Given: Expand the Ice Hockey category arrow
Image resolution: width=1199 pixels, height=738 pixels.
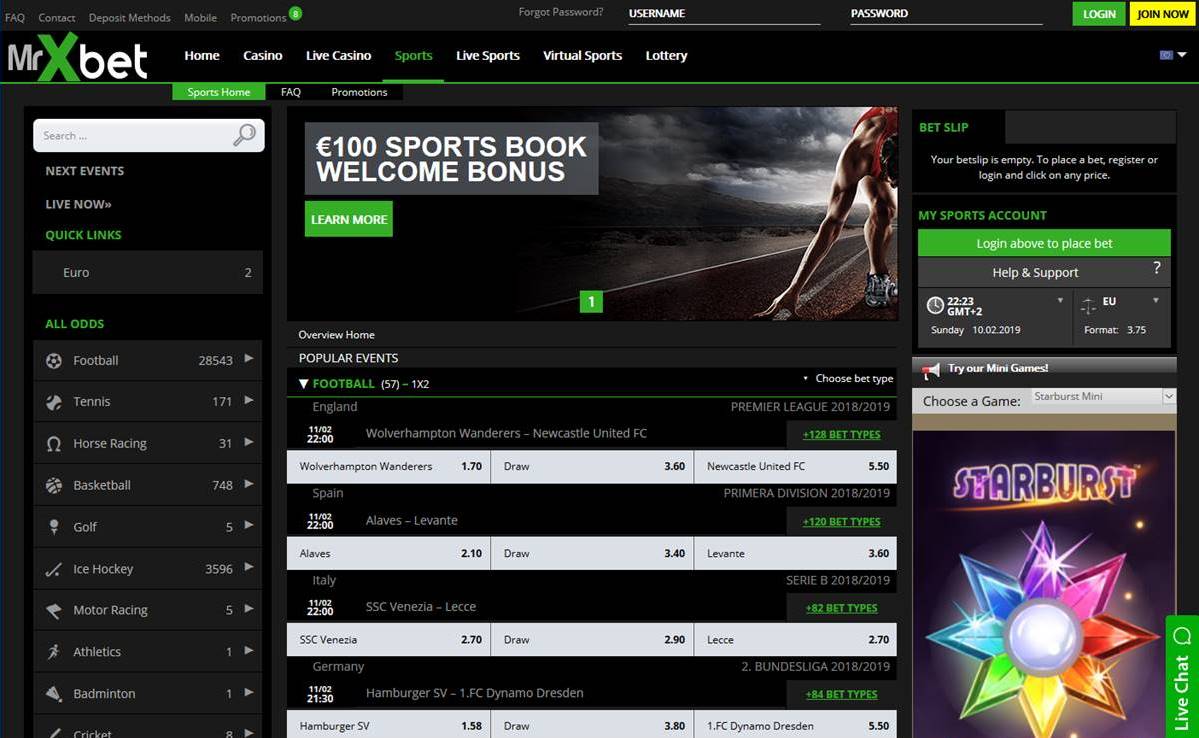Looking at the screenshot, I should [249, 567].
